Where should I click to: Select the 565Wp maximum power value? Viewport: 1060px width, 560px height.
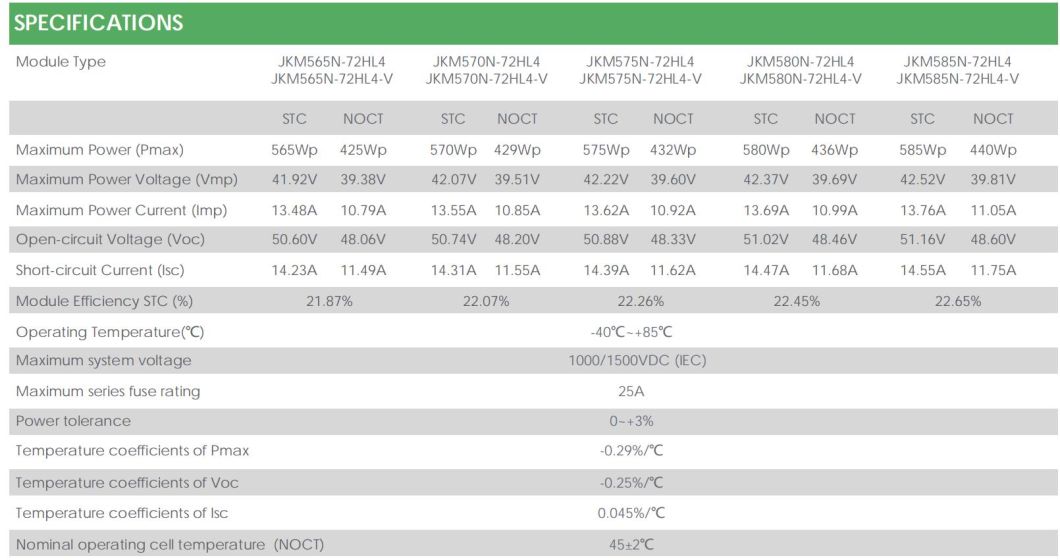pyautogui.click(x=294, y=150)
